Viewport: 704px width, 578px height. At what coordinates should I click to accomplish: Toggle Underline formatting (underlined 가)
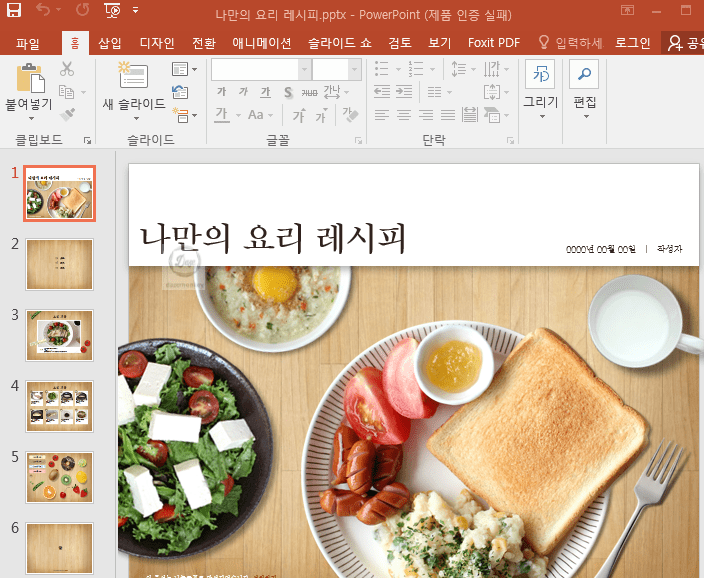click(265, 92)
